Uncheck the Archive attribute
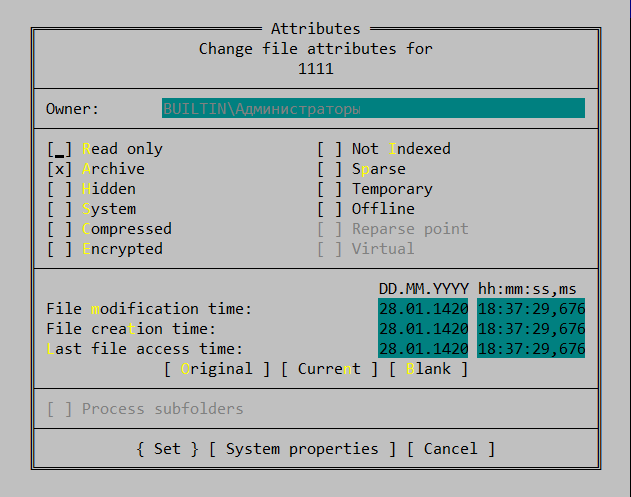The image size is (631, 497). (96, 169)
